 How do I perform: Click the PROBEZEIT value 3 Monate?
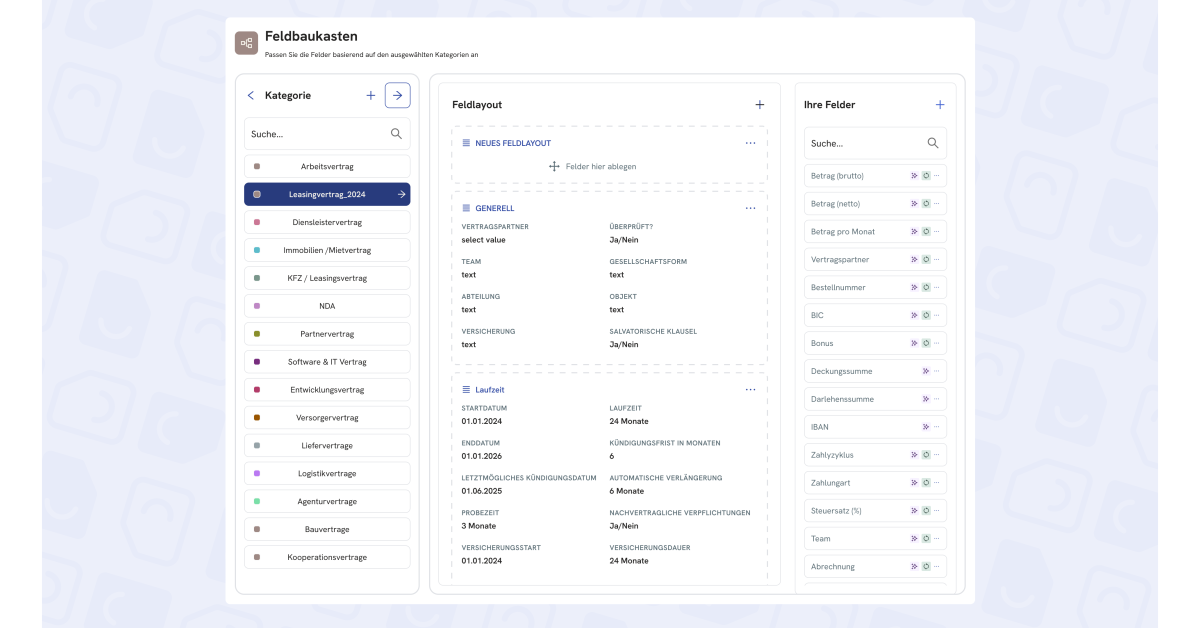click(x=479, y=526)
